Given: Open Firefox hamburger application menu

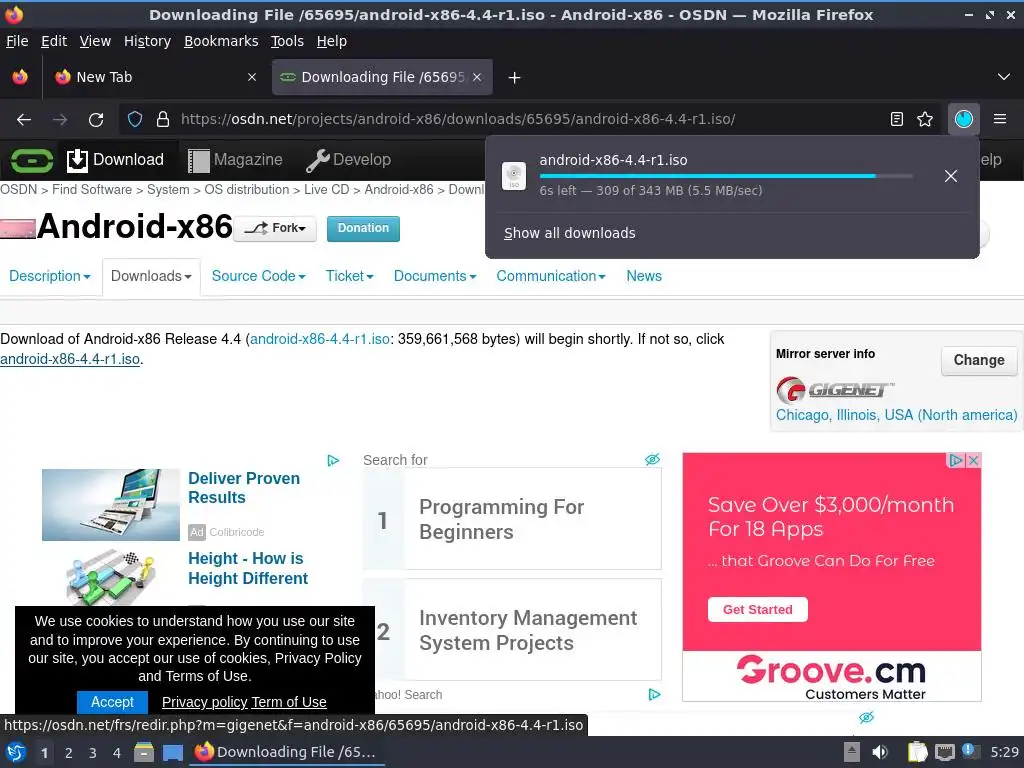Looking at the screenshot, I should pos(999,119).
